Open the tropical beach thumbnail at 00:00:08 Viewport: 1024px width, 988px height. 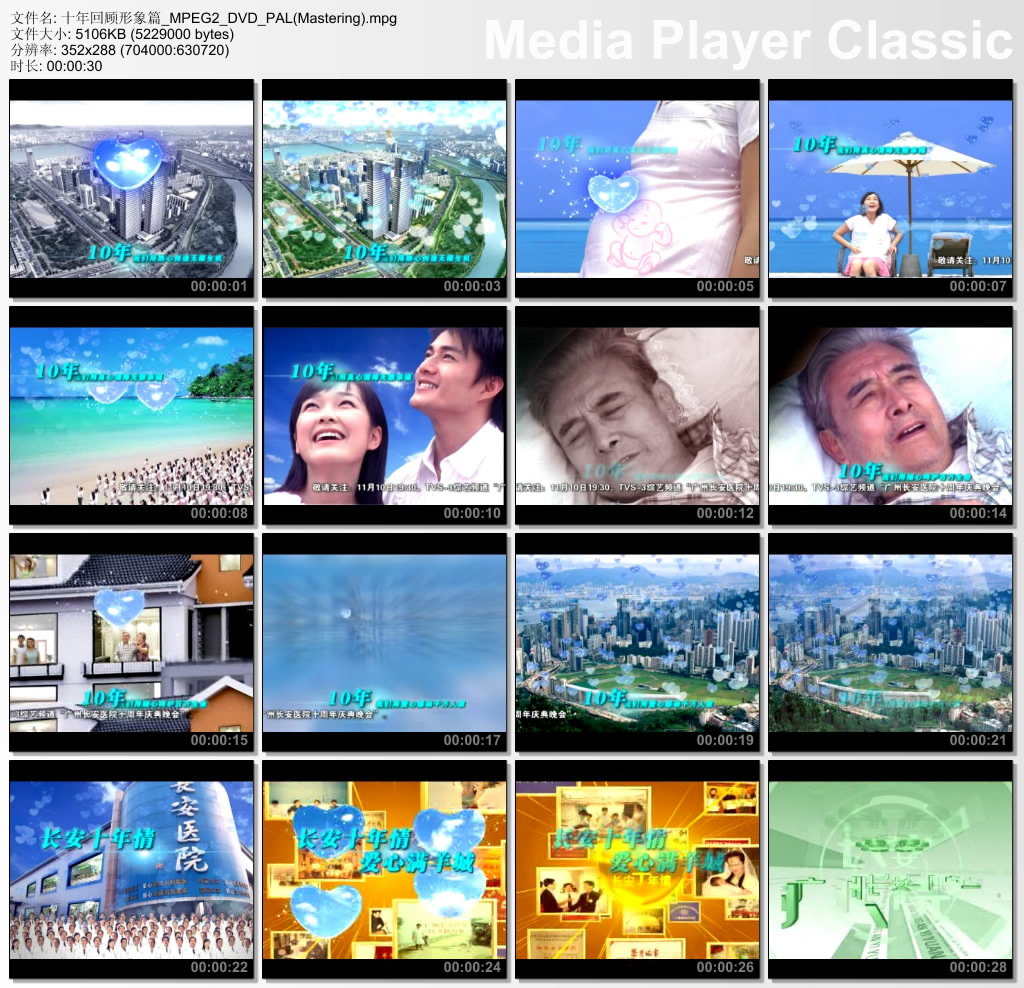click(x=131, y=415)
